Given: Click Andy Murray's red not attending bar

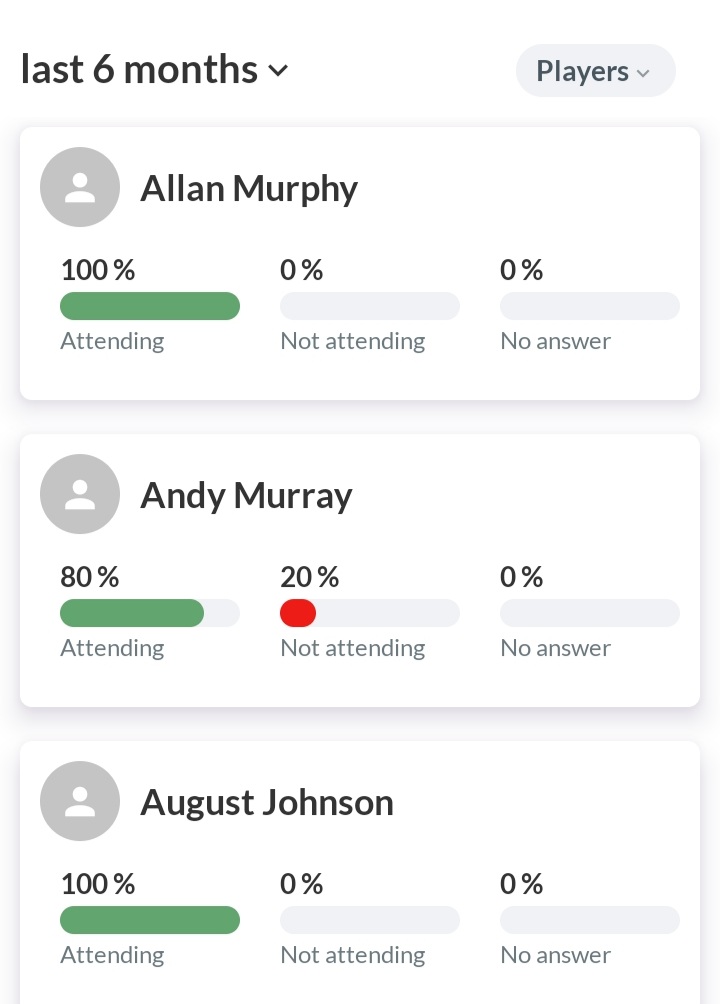Looking at the screenshot, I should [x=298, y=613].
